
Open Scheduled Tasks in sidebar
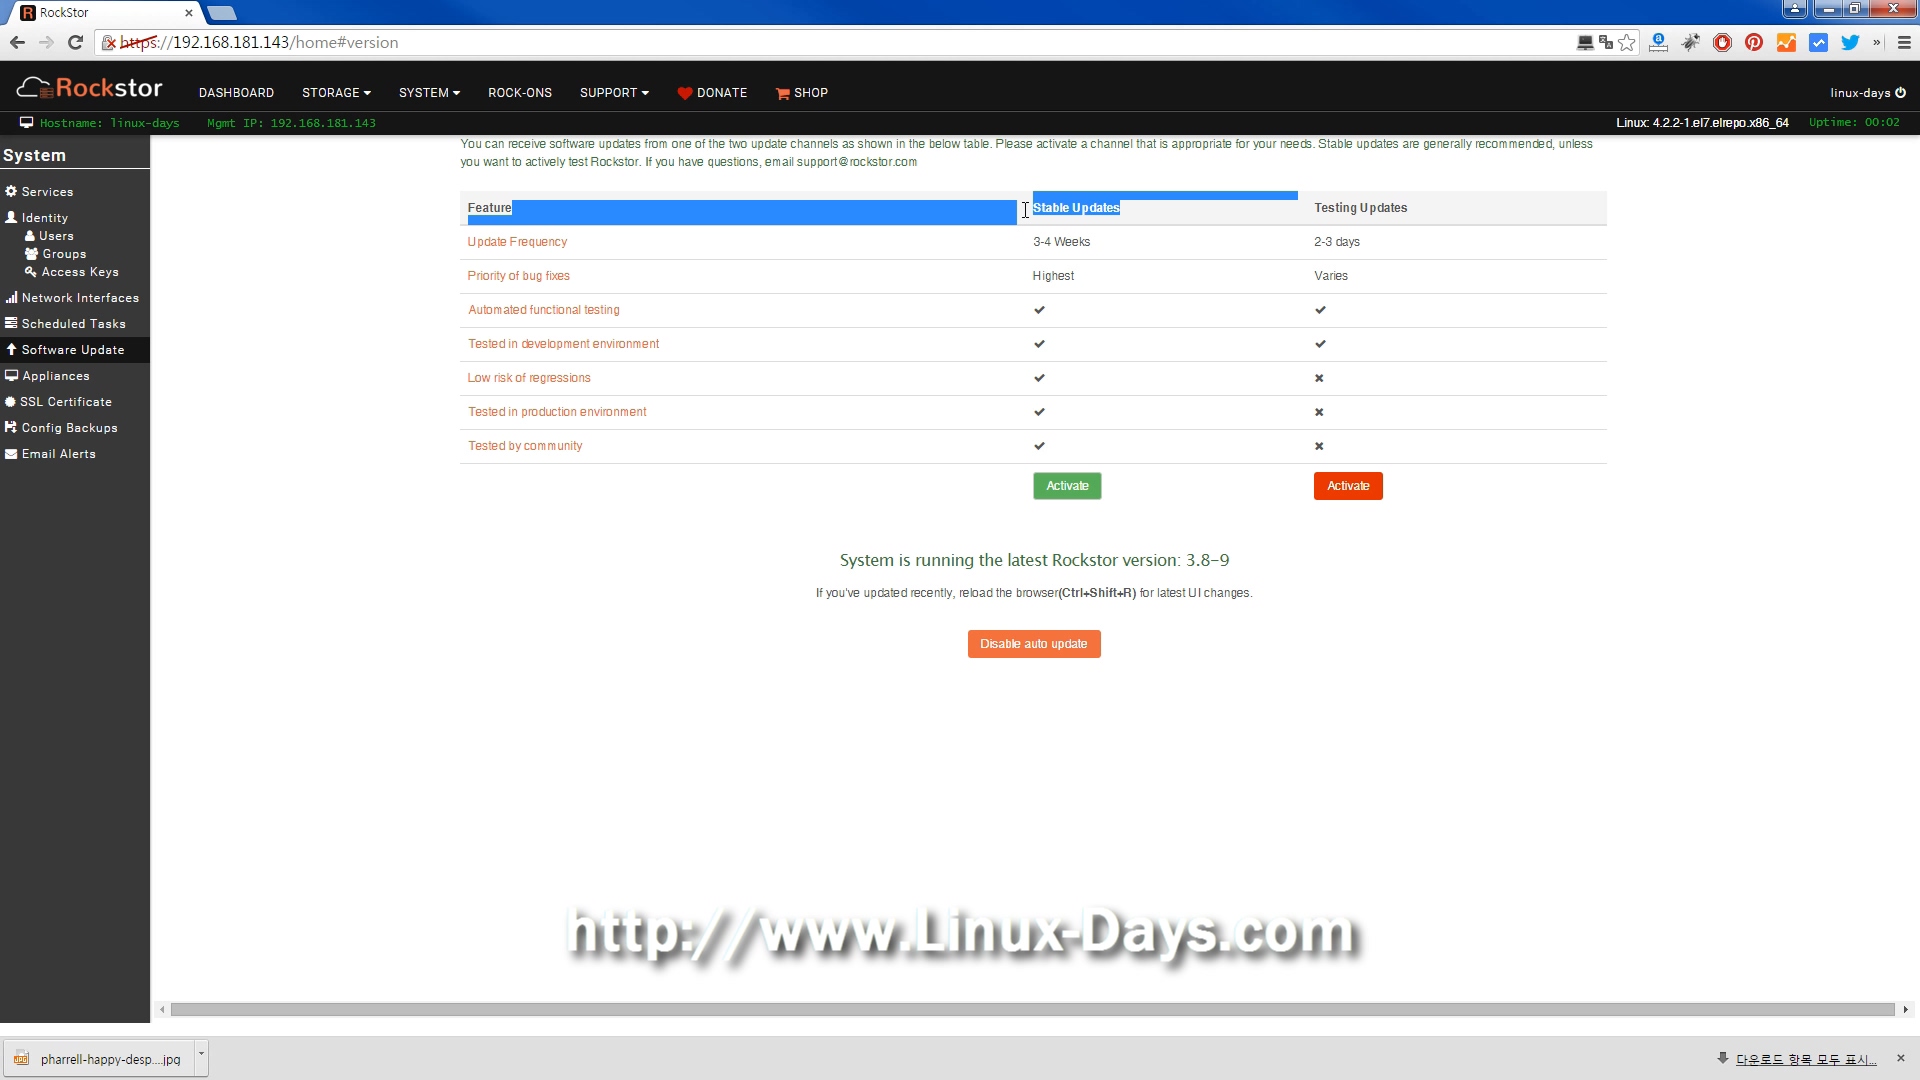click(x=66, y=324)
